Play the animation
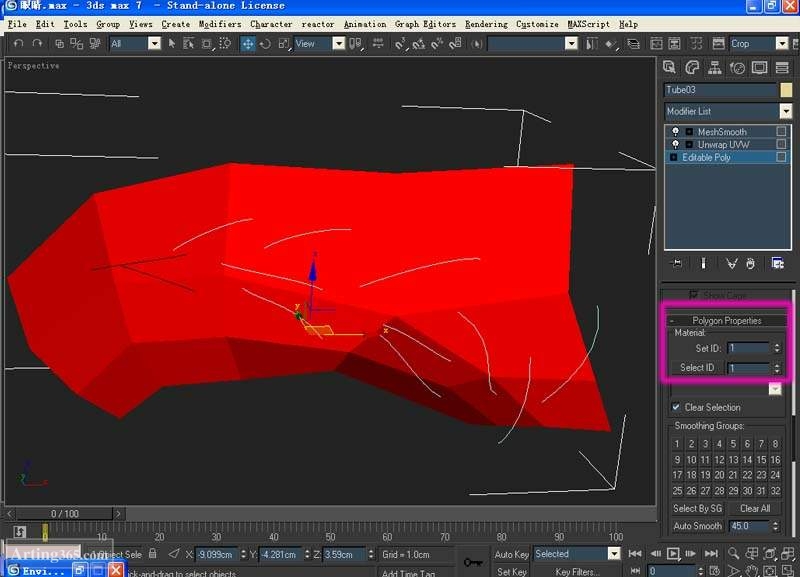This screenshot has width=800, height=577. tap(673, 554)
